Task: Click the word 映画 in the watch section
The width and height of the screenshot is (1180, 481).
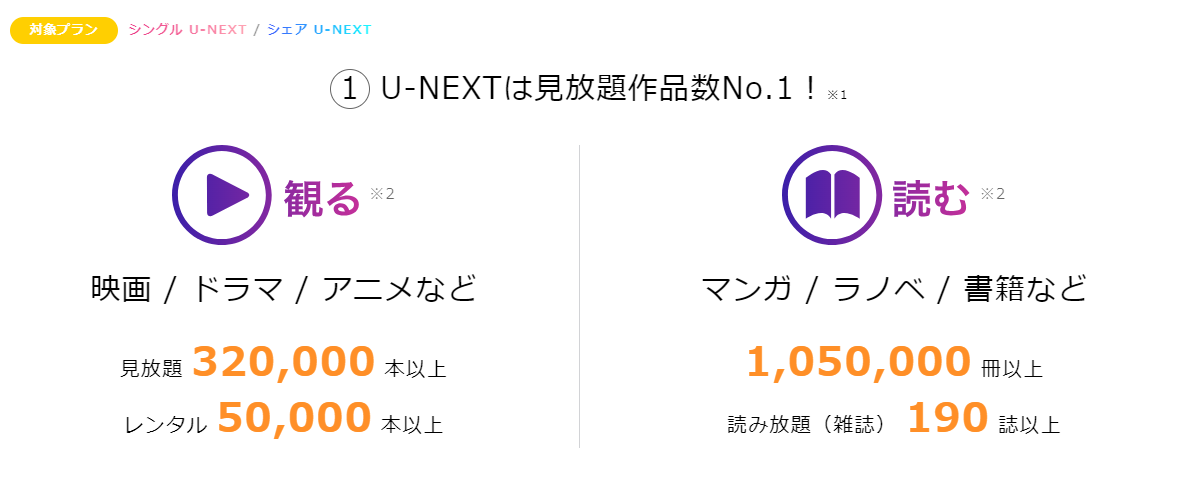Action: (x=120, y=289)
